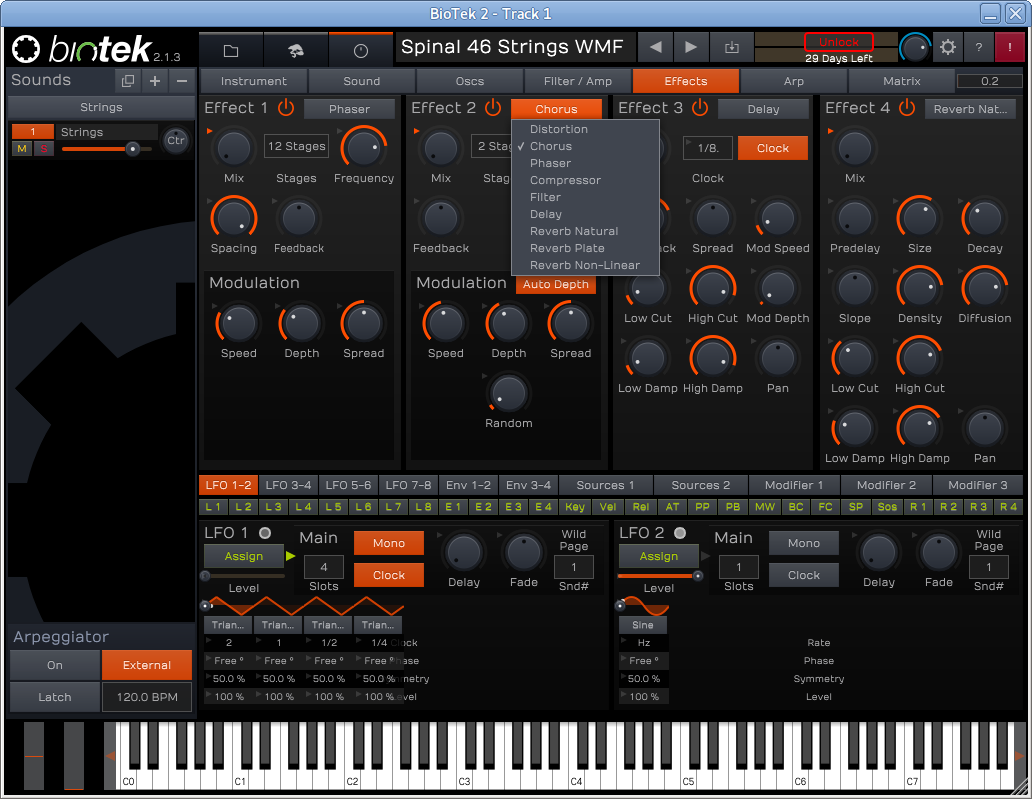Click External arpeggiator sync button
Viewport: 1032px width, 799px height.
147,665
